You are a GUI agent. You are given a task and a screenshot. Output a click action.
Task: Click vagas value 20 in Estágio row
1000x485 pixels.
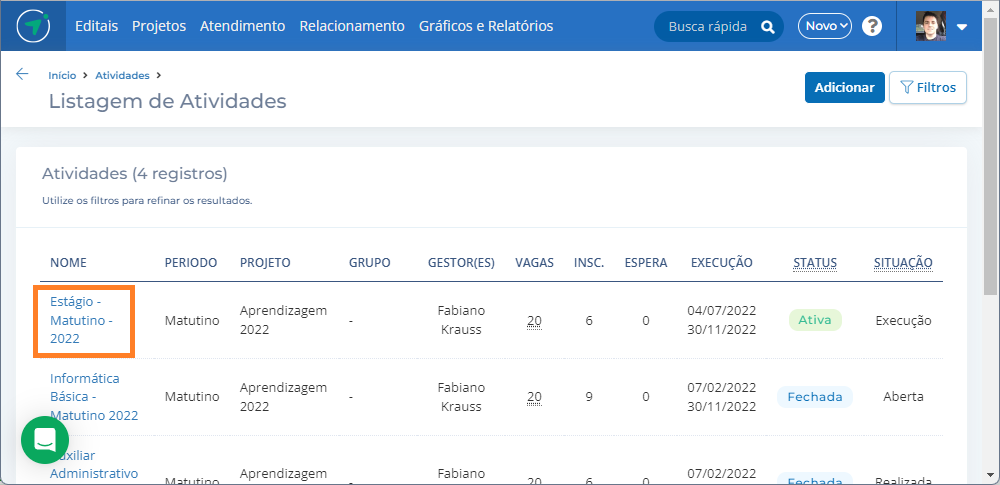(534, 320)
